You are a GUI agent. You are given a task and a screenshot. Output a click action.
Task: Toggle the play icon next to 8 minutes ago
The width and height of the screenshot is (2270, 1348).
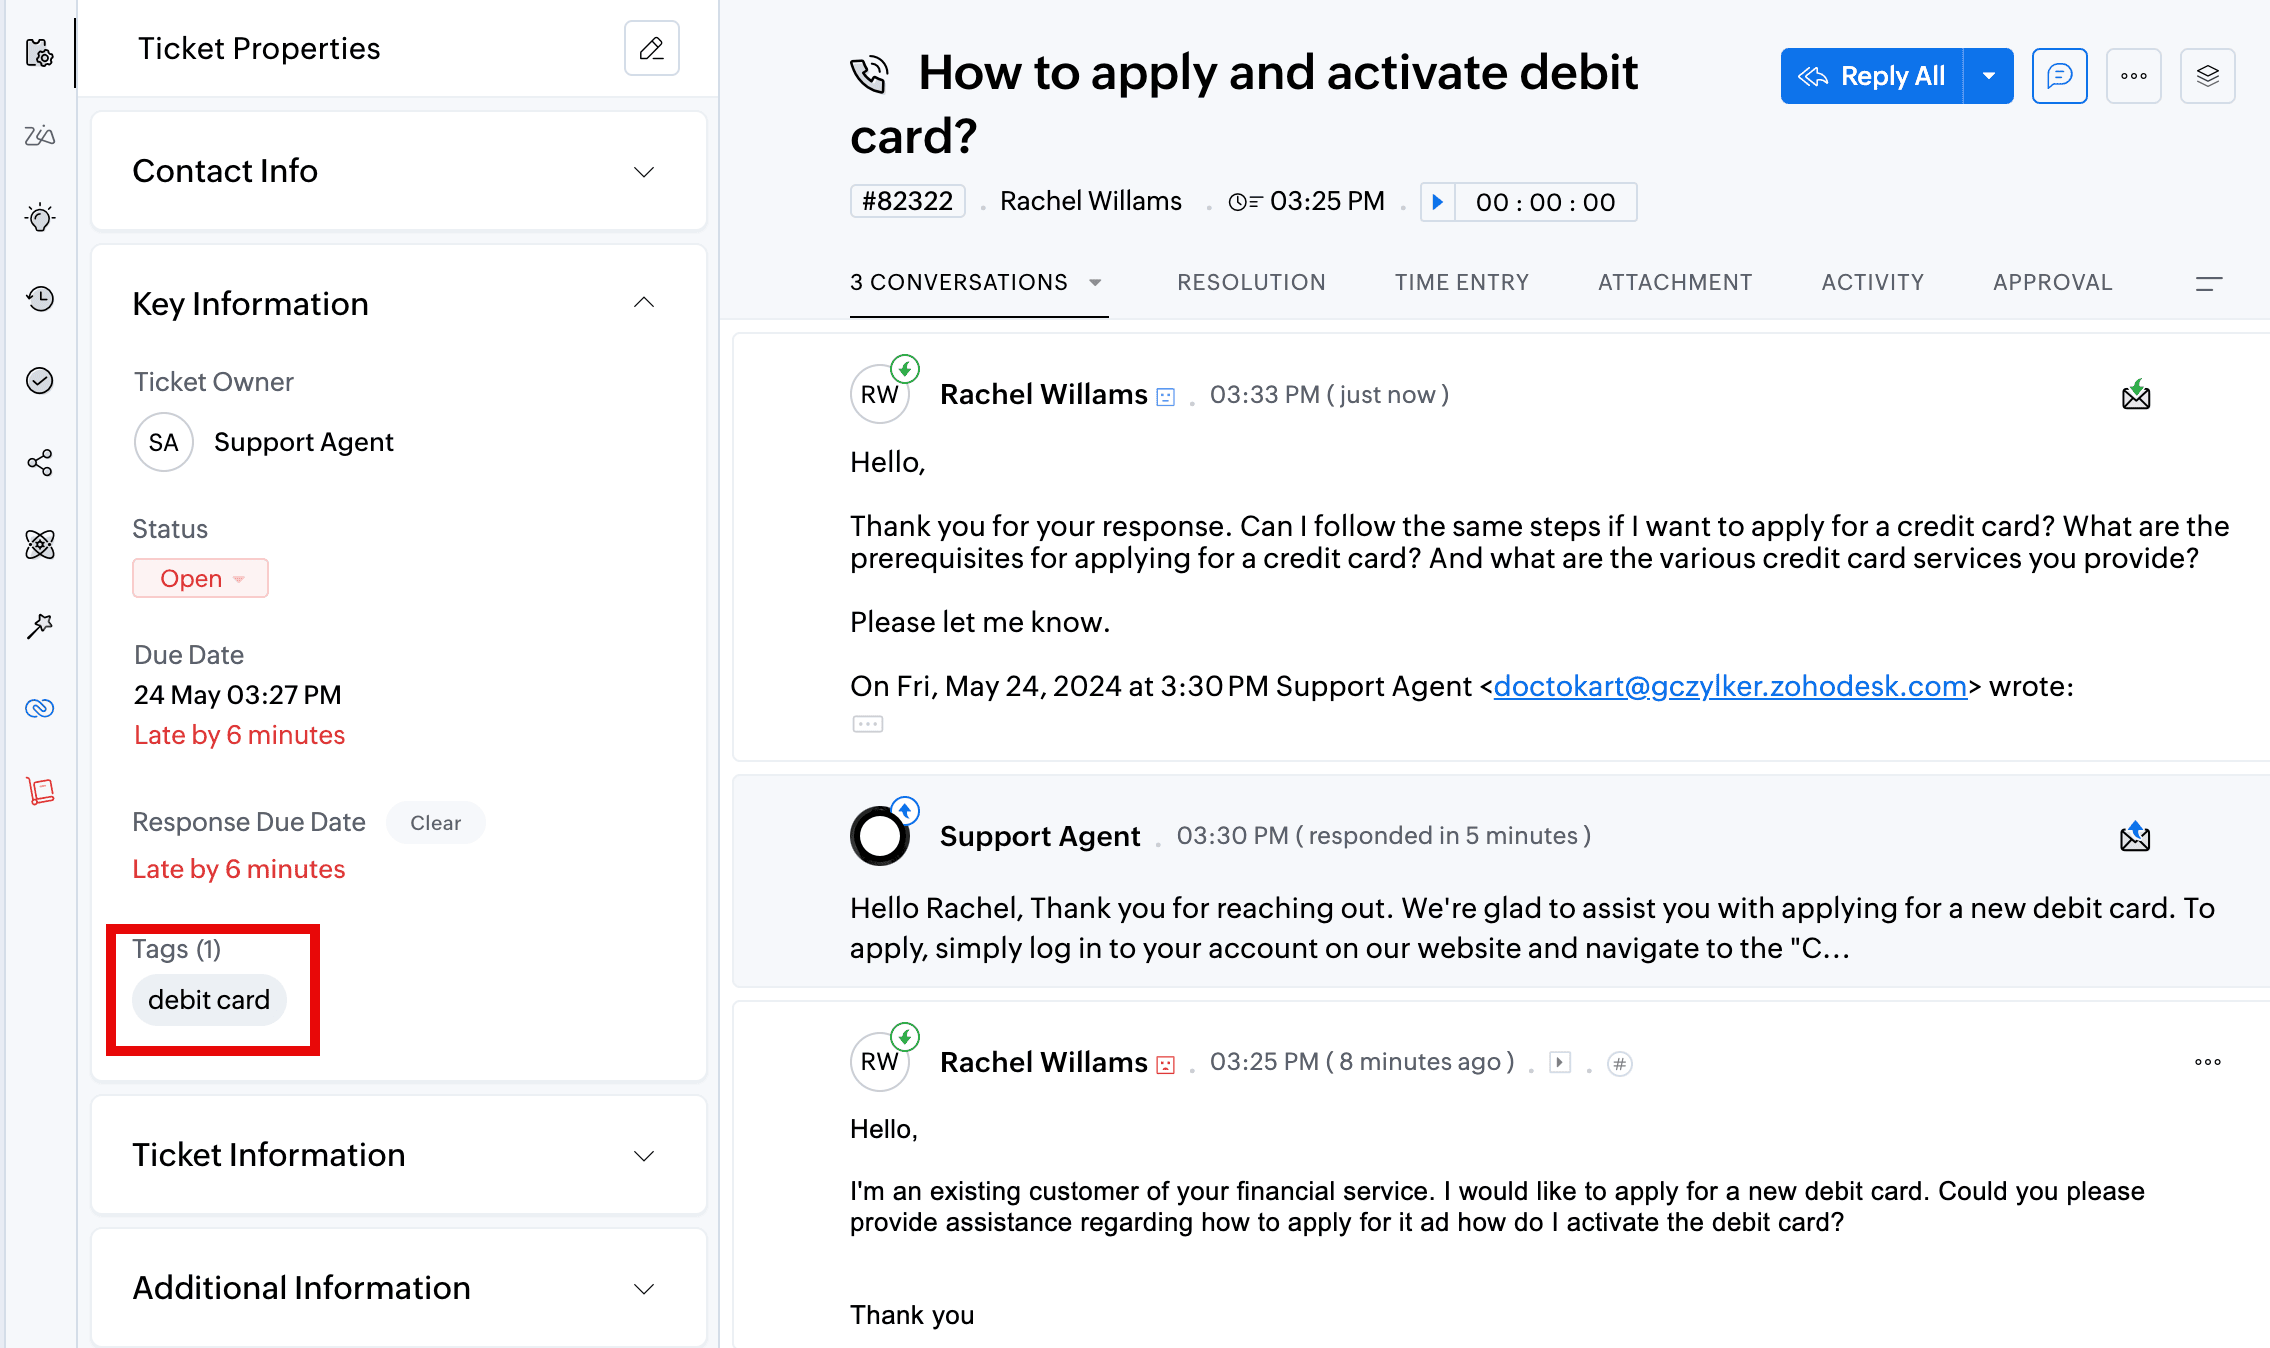(1559, 1062)
